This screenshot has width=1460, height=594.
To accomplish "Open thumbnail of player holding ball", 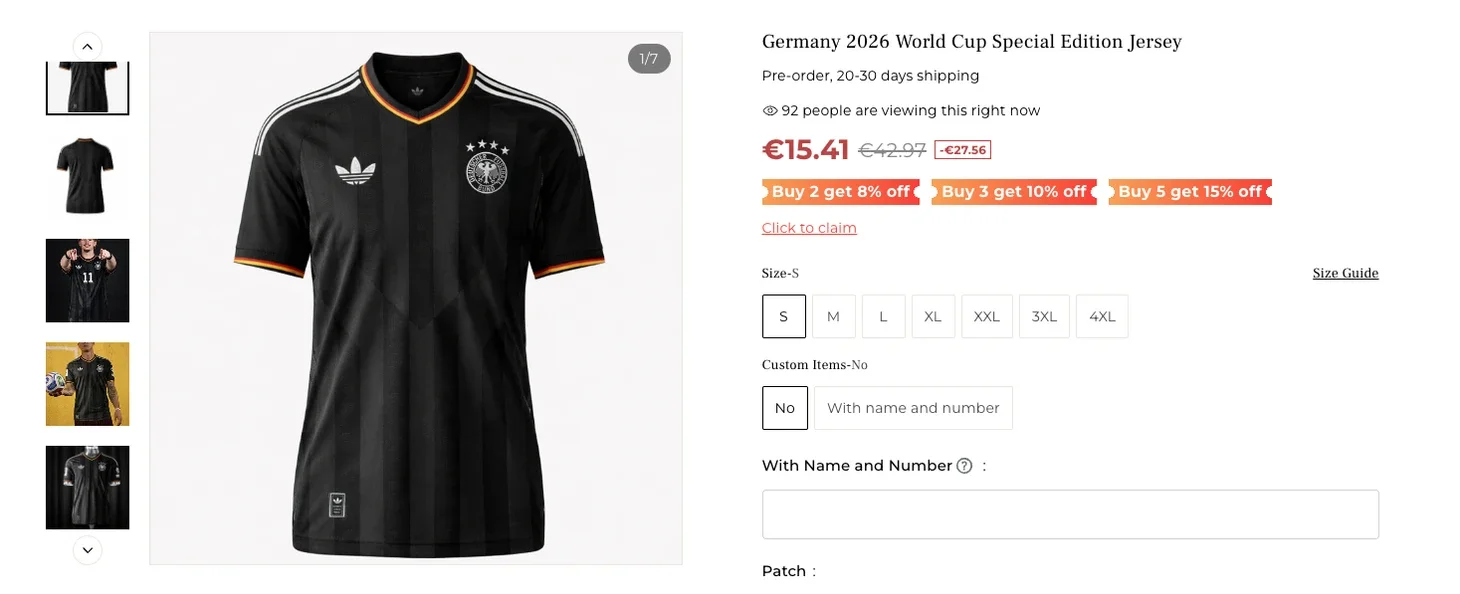I will pos(88,384).
